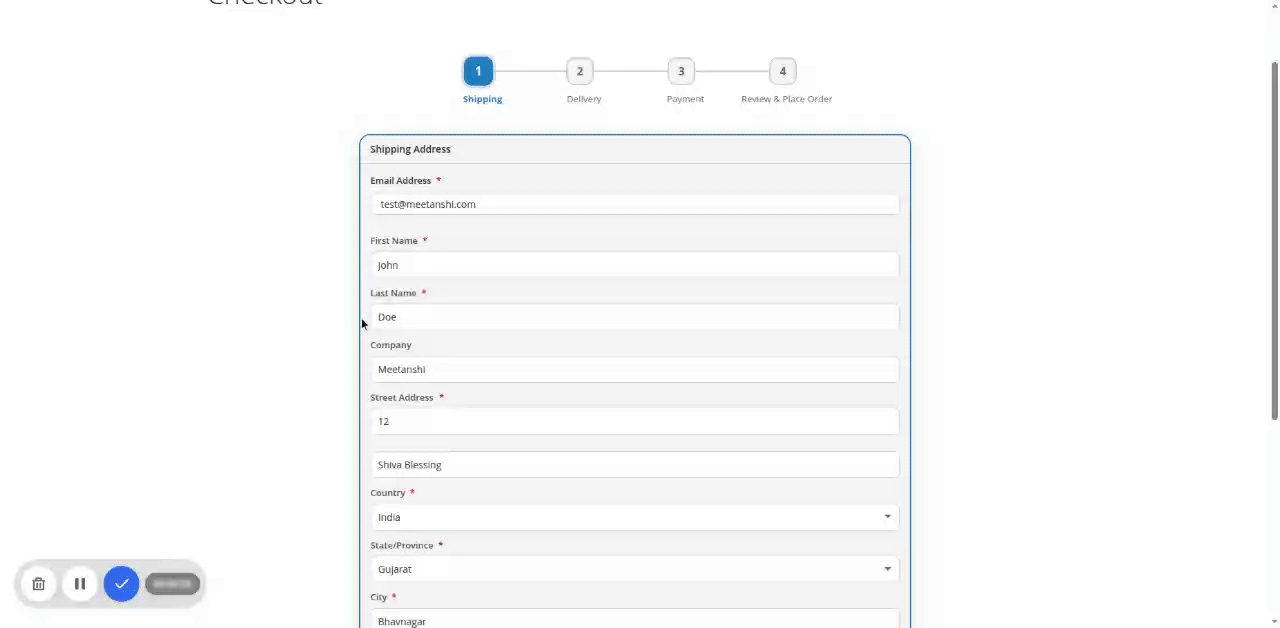Click the Street Address field label

401,398
